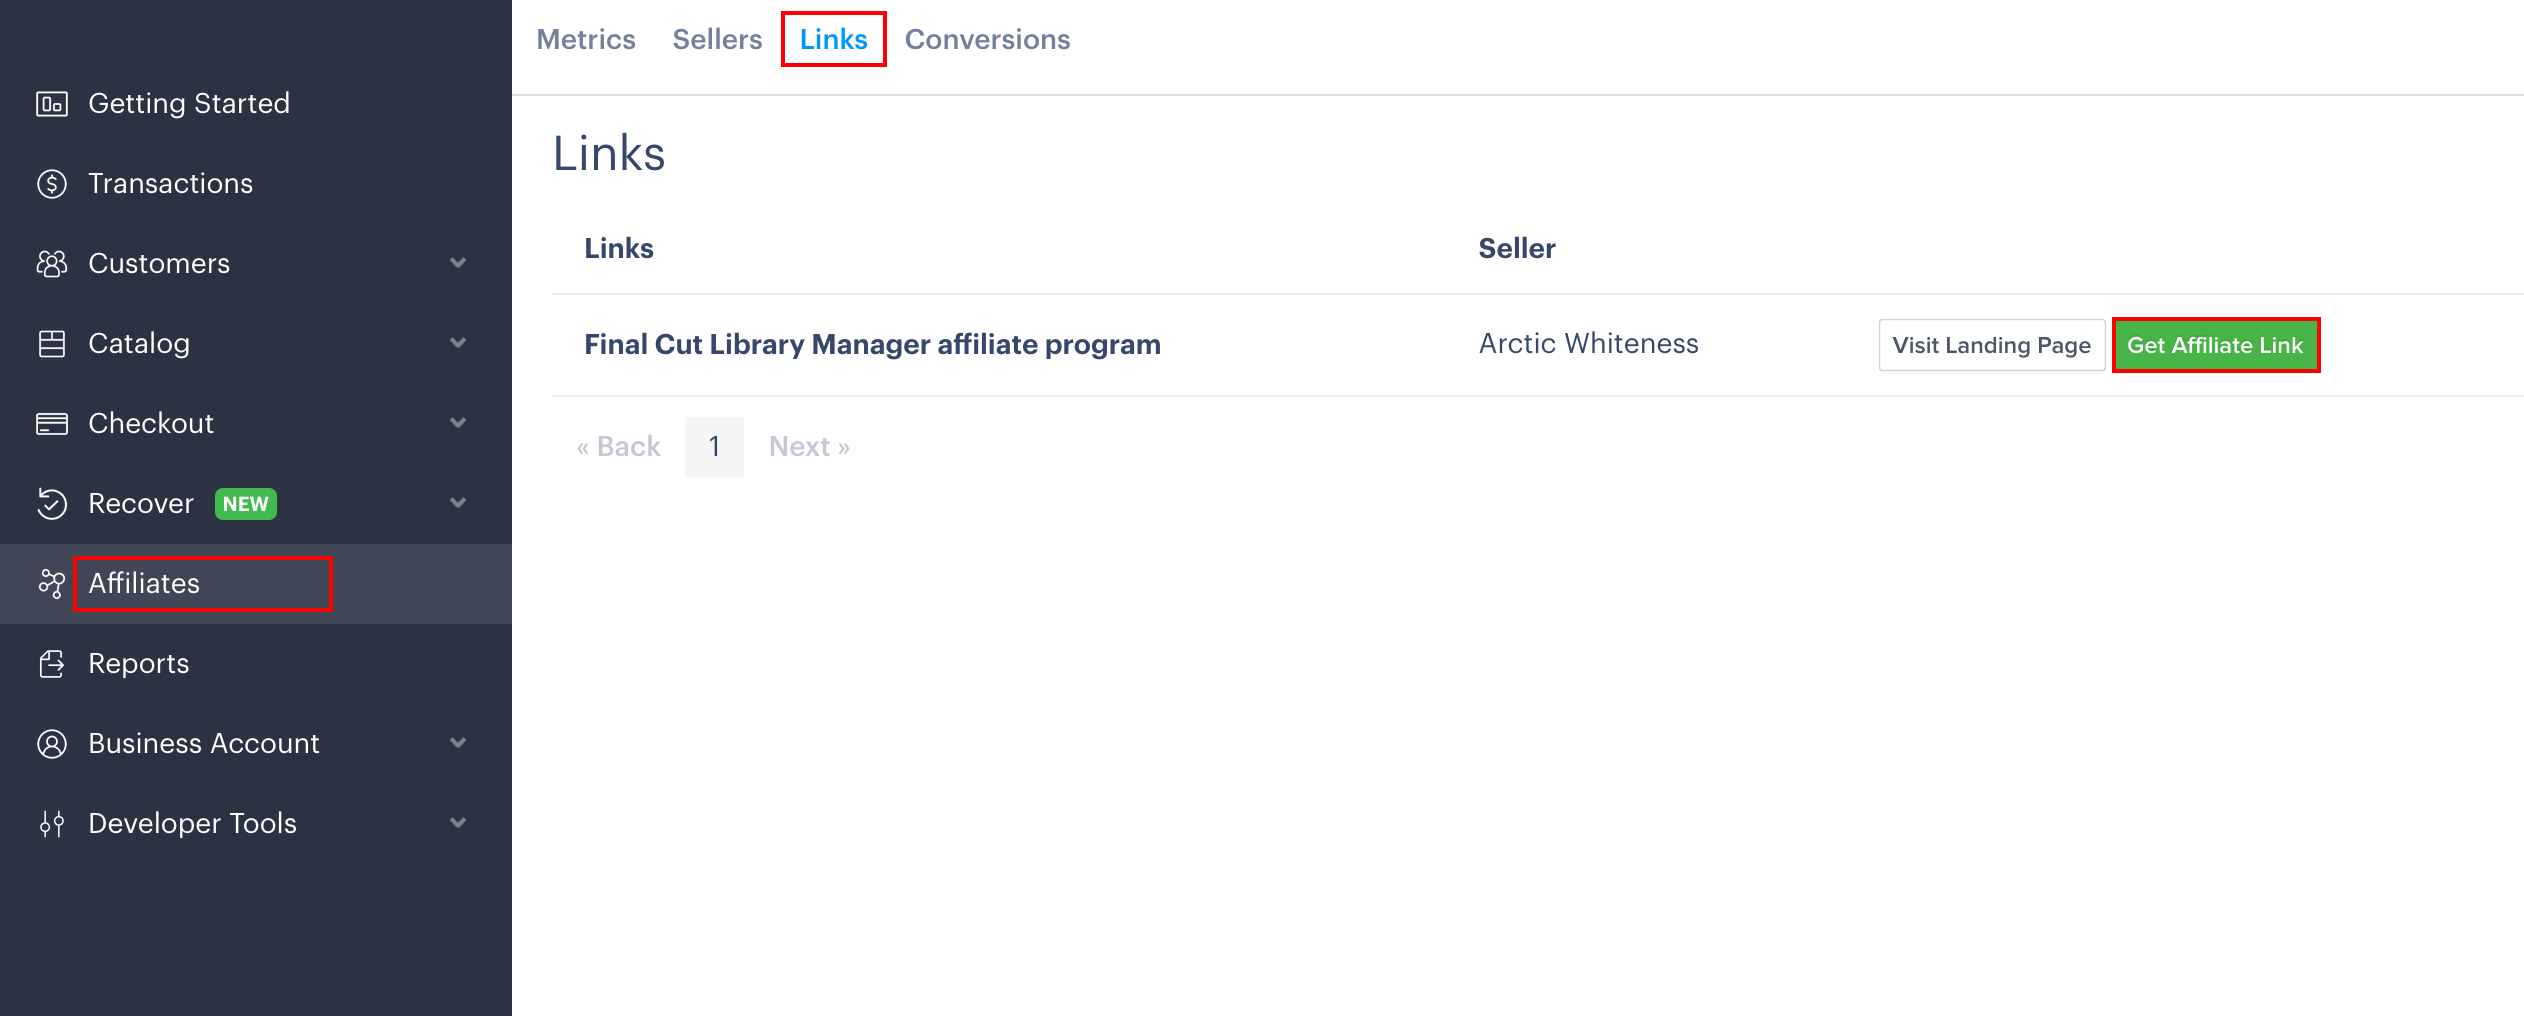
Task: Click the Links page heading
Action: tap(609, 154)
